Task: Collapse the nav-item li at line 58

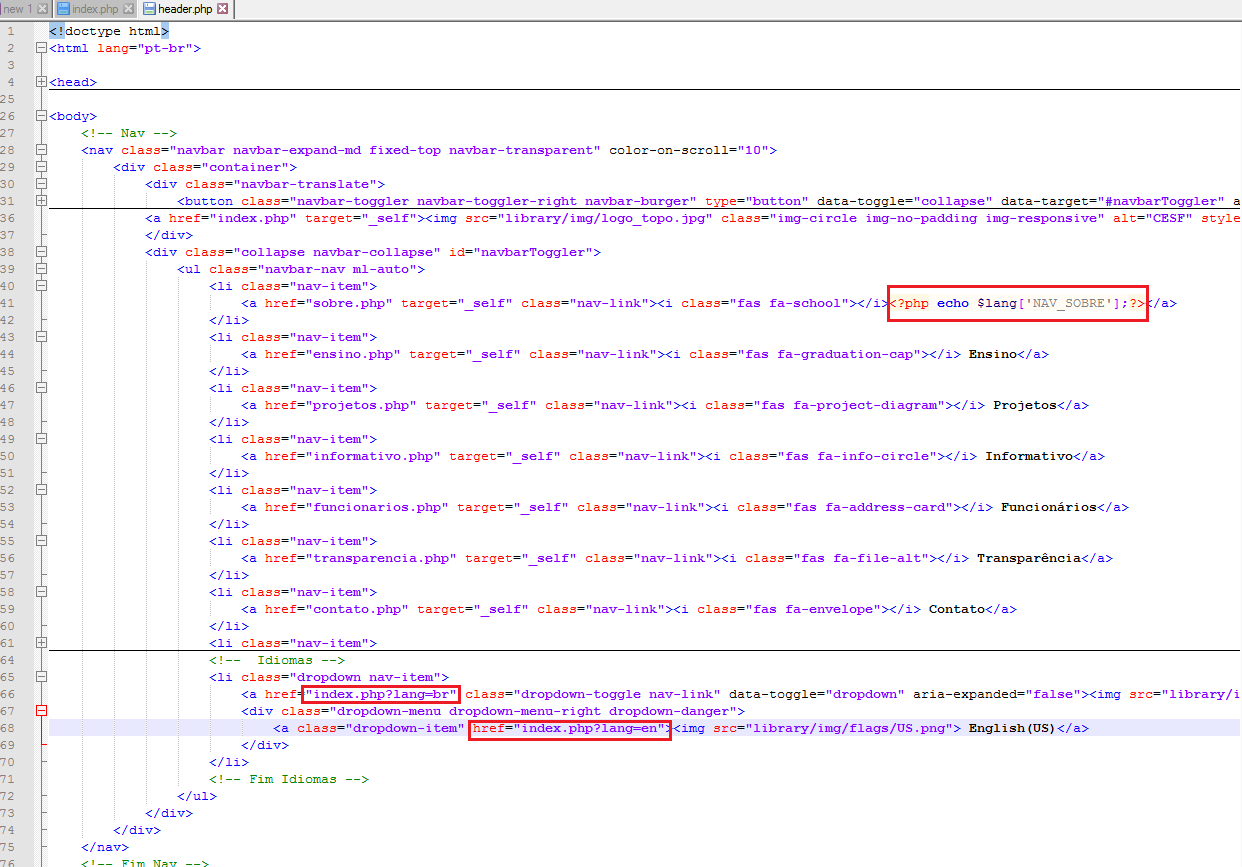Action: coord(40,592)
